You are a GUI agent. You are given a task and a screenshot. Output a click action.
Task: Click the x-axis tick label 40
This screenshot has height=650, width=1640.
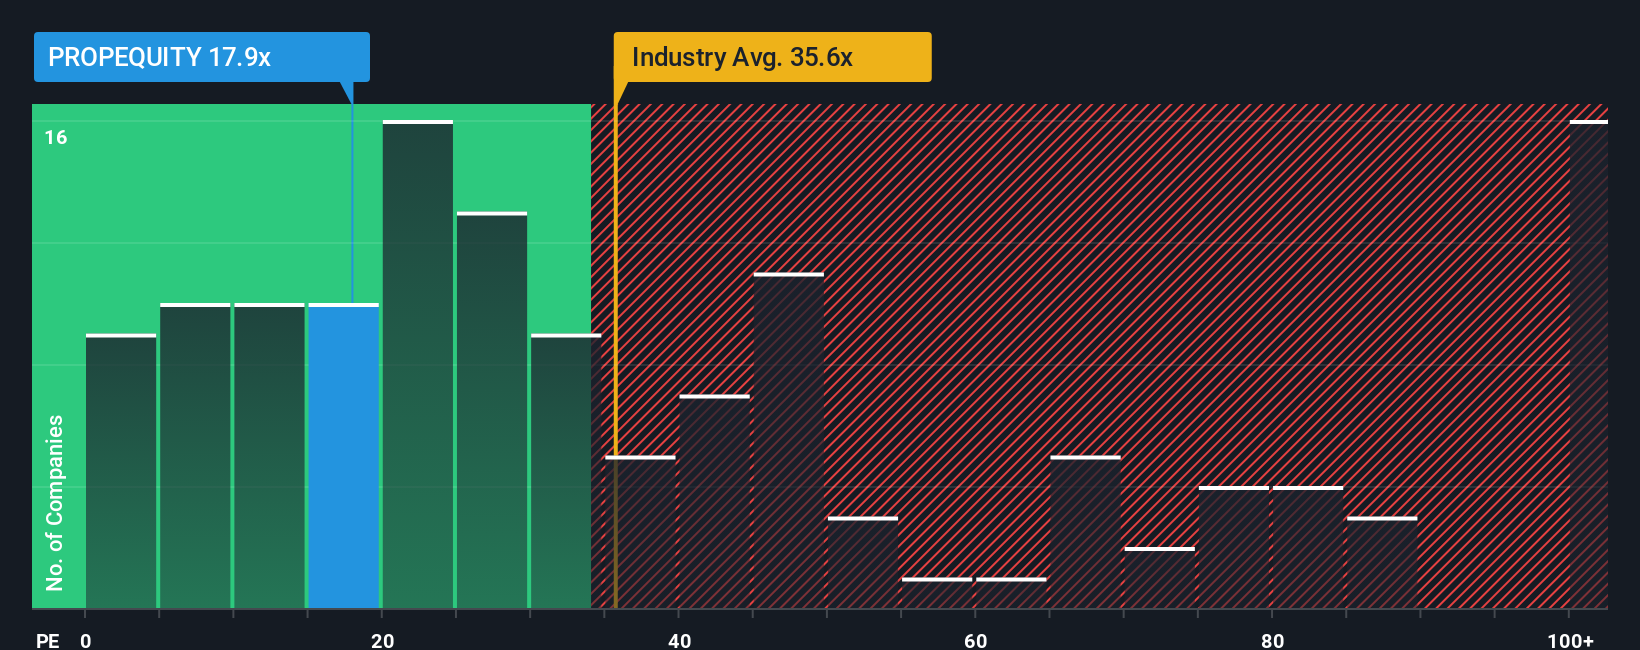(679, 640)
